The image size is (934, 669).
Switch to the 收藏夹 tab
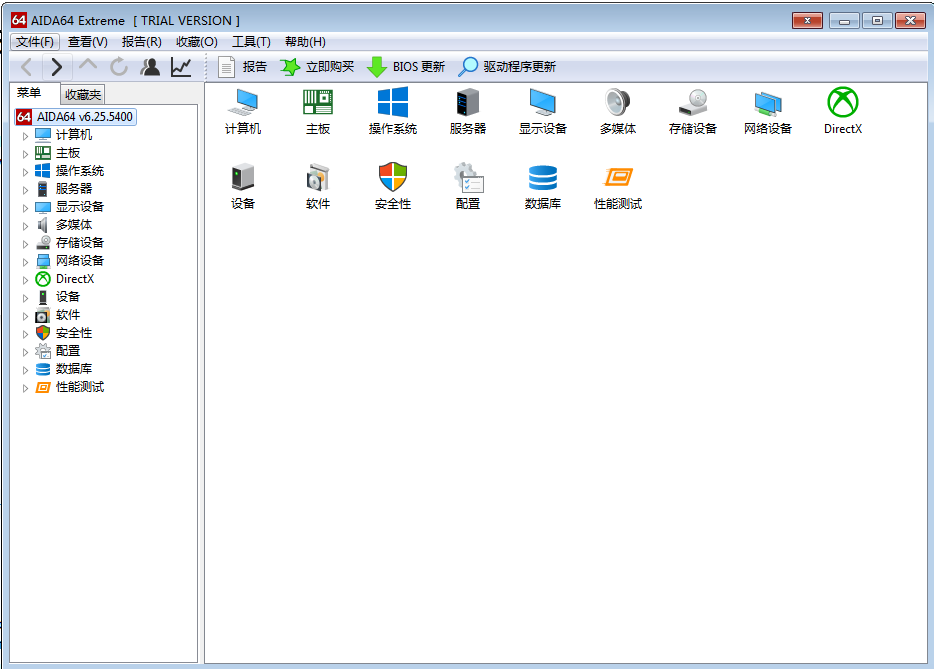click(82, 93)
